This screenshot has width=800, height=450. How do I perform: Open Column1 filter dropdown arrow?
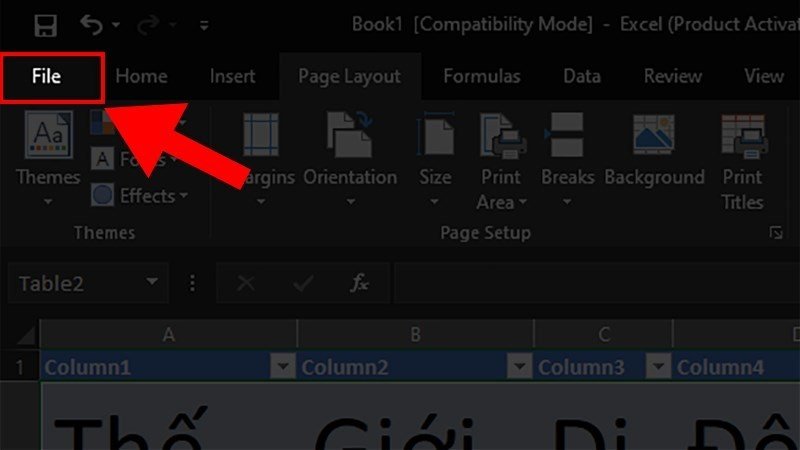pyautogui.click(x=284, y=368)
